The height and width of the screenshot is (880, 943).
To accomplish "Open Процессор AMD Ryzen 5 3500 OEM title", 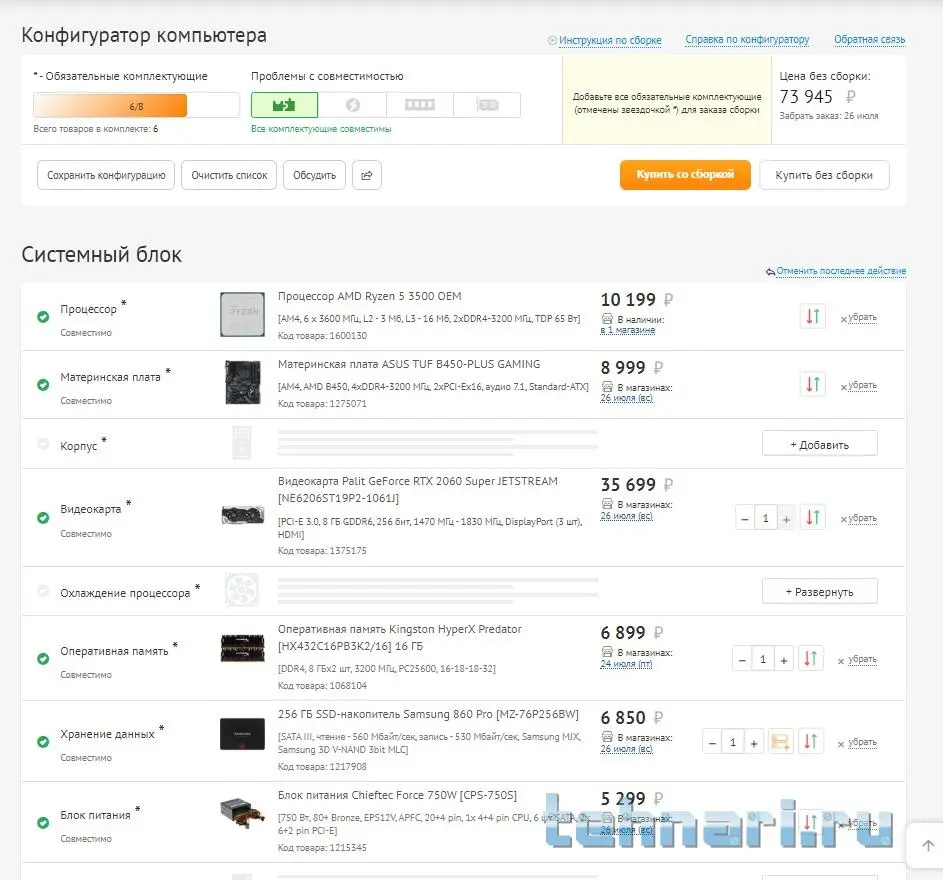I will [x=369, y=296].
